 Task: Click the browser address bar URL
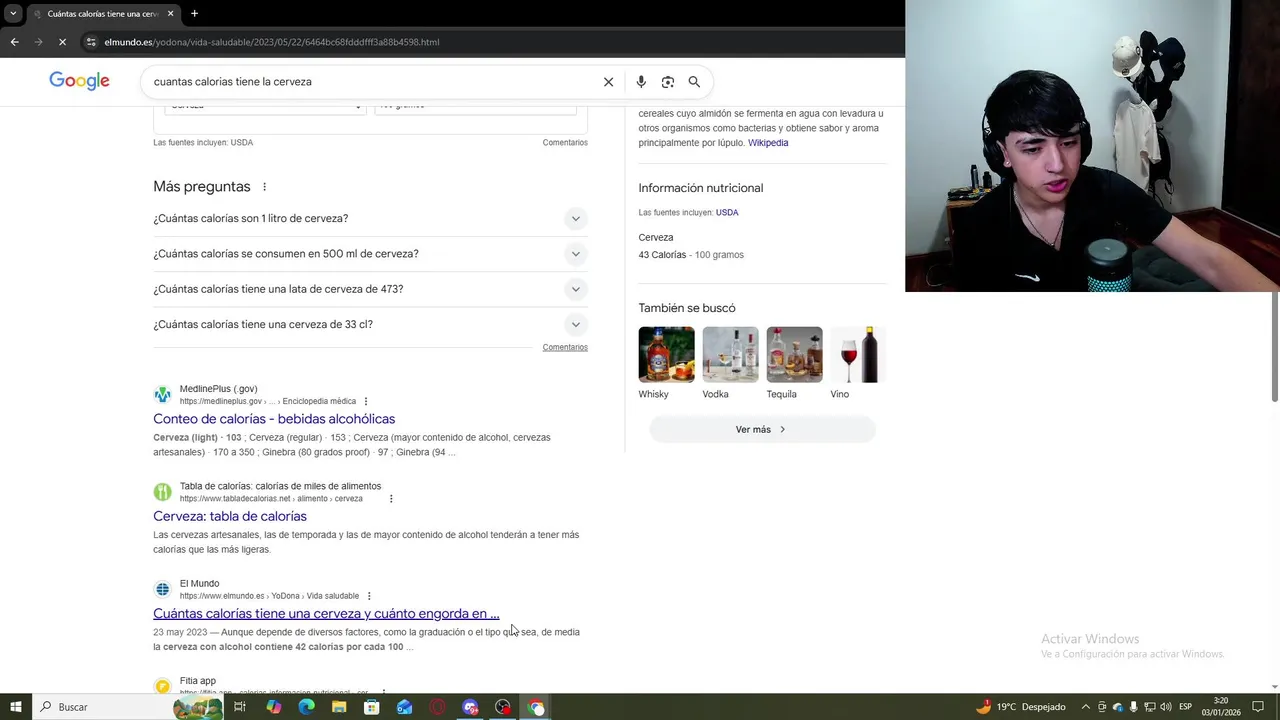pos(272,42)
